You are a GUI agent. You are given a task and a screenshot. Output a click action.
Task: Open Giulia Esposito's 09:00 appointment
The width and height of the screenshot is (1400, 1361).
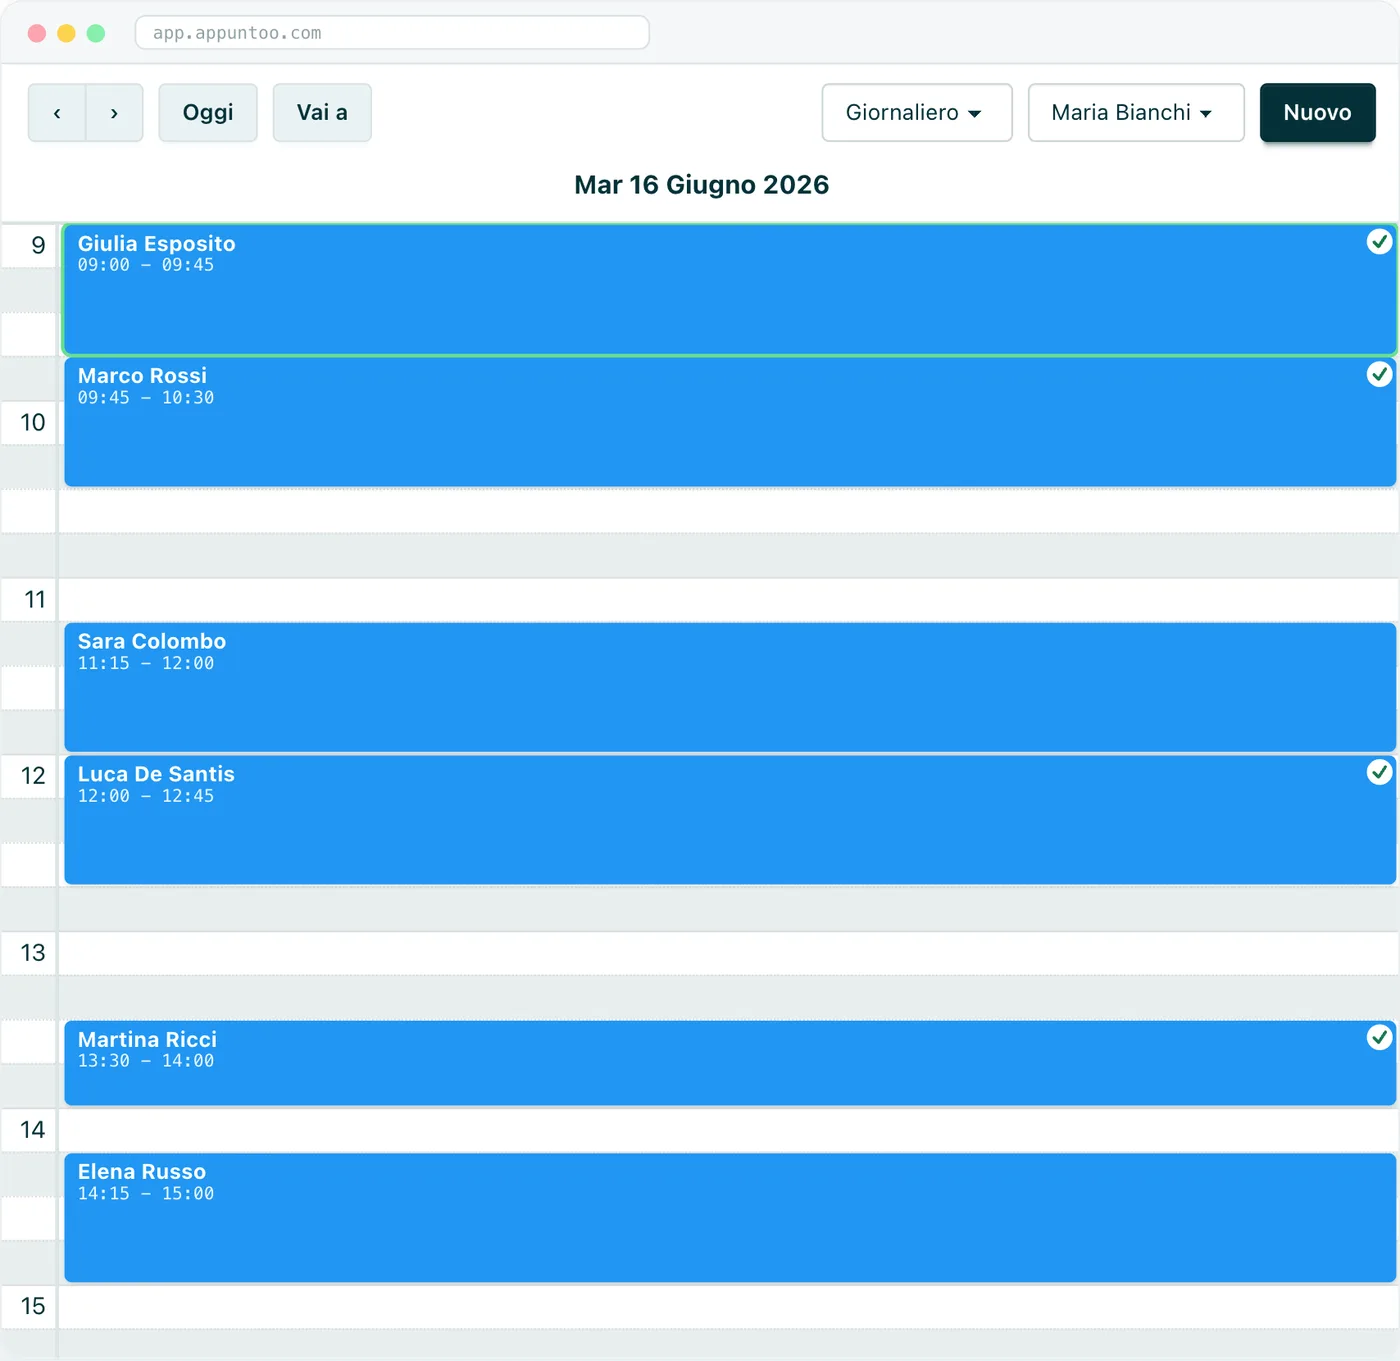click(x=730, y=290)
